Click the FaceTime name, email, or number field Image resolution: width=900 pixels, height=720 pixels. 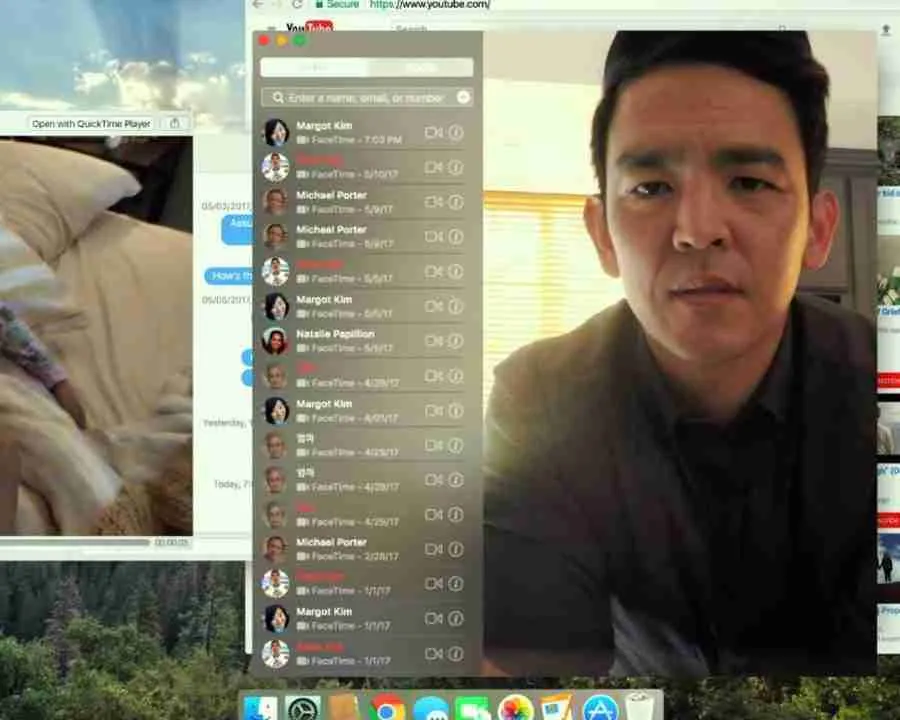coord(367,98)
